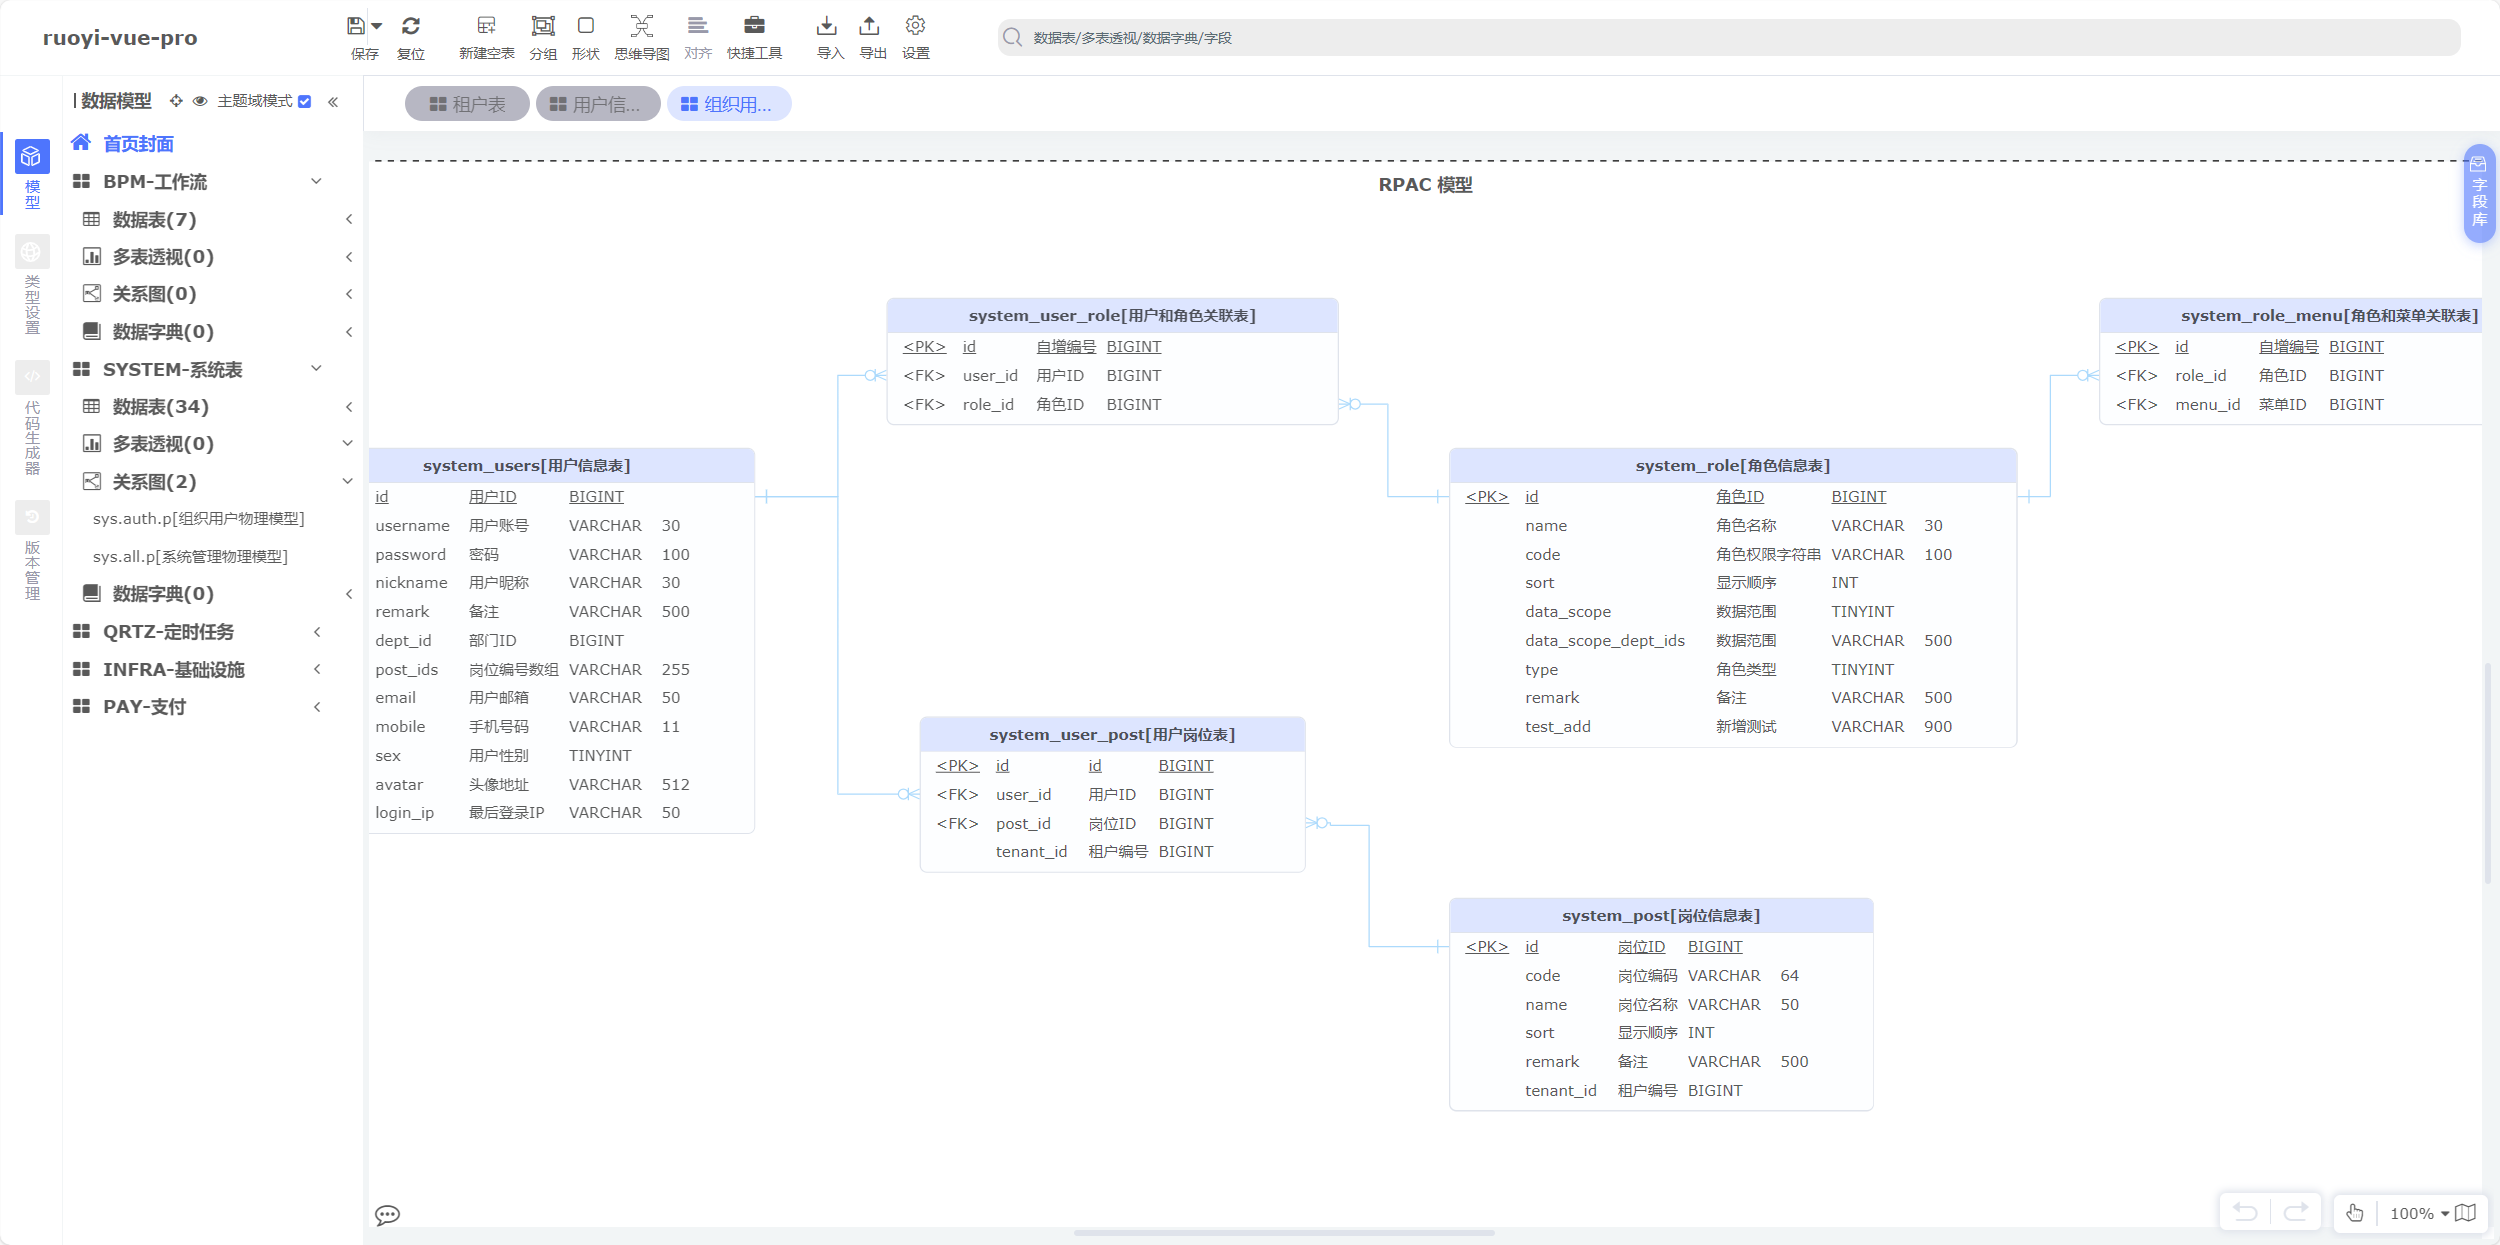Viewport: 2500px width, 1245px height.
Task: Click the Group (分组) tool icon
Action: (x=543, y=26)
